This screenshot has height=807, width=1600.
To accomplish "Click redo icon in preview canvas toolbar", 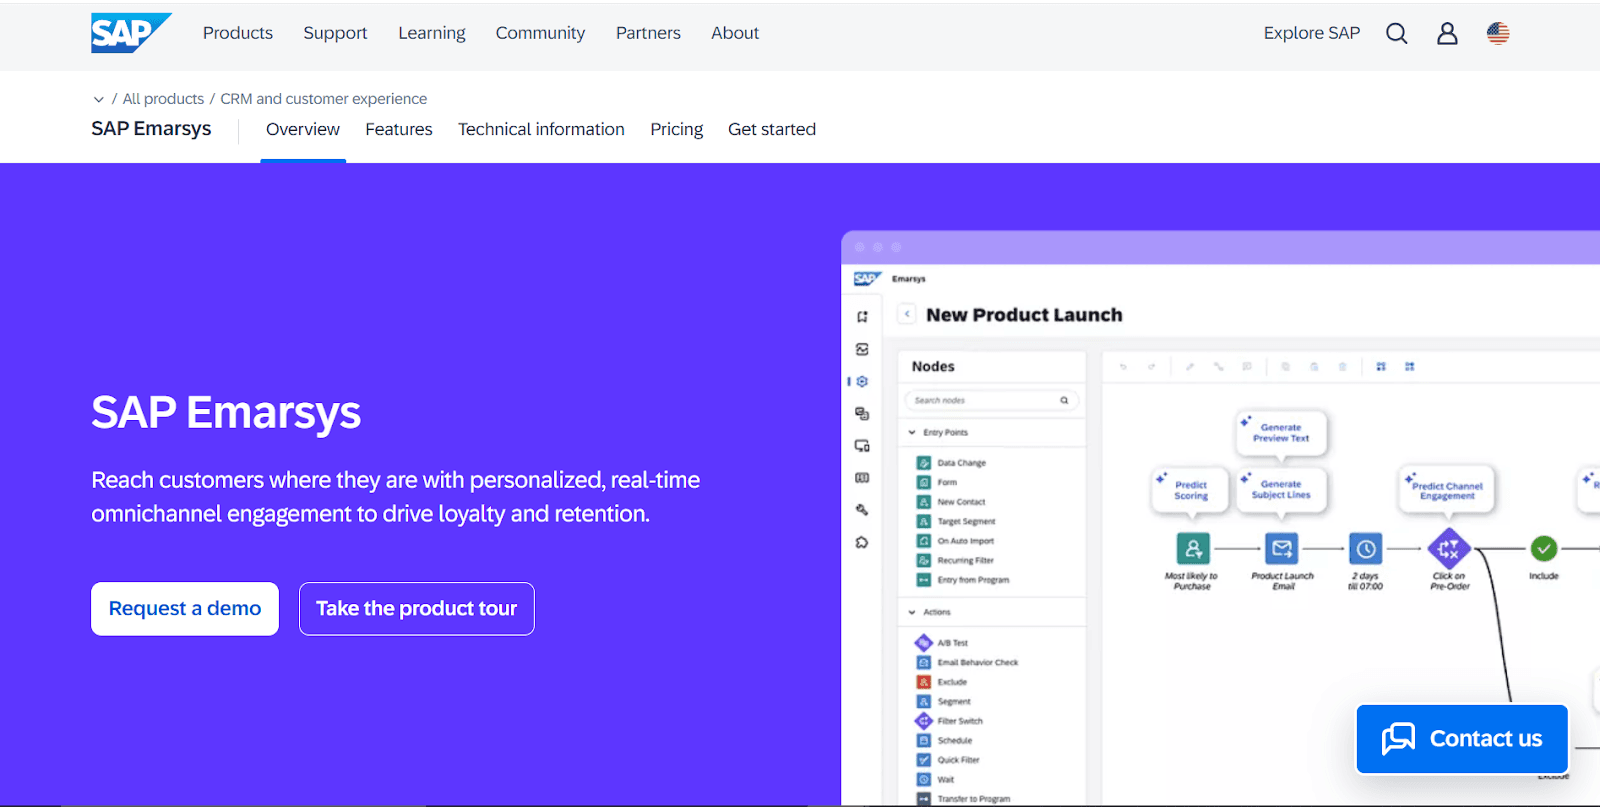I will click(1151, 367).
